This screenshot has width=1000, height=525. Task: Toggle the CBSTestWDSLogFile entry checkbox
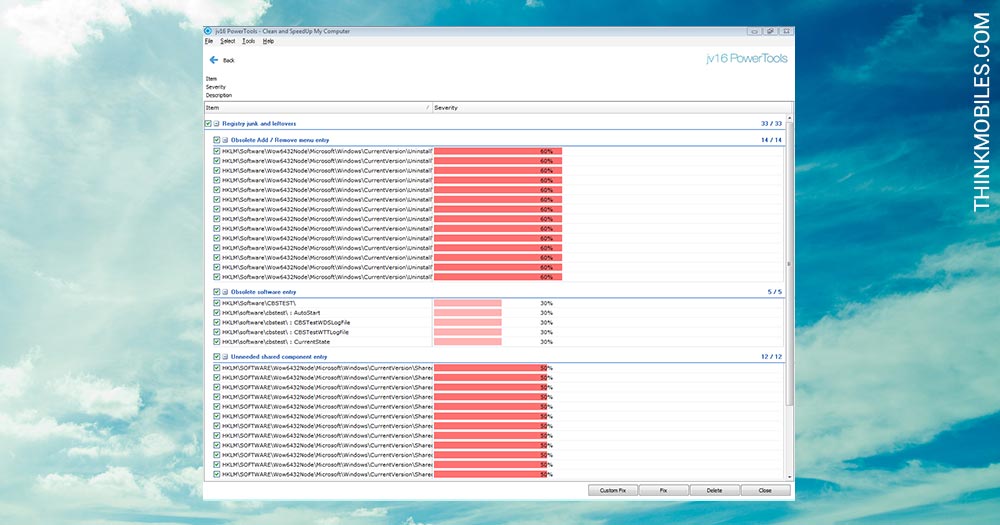(217, 322)
